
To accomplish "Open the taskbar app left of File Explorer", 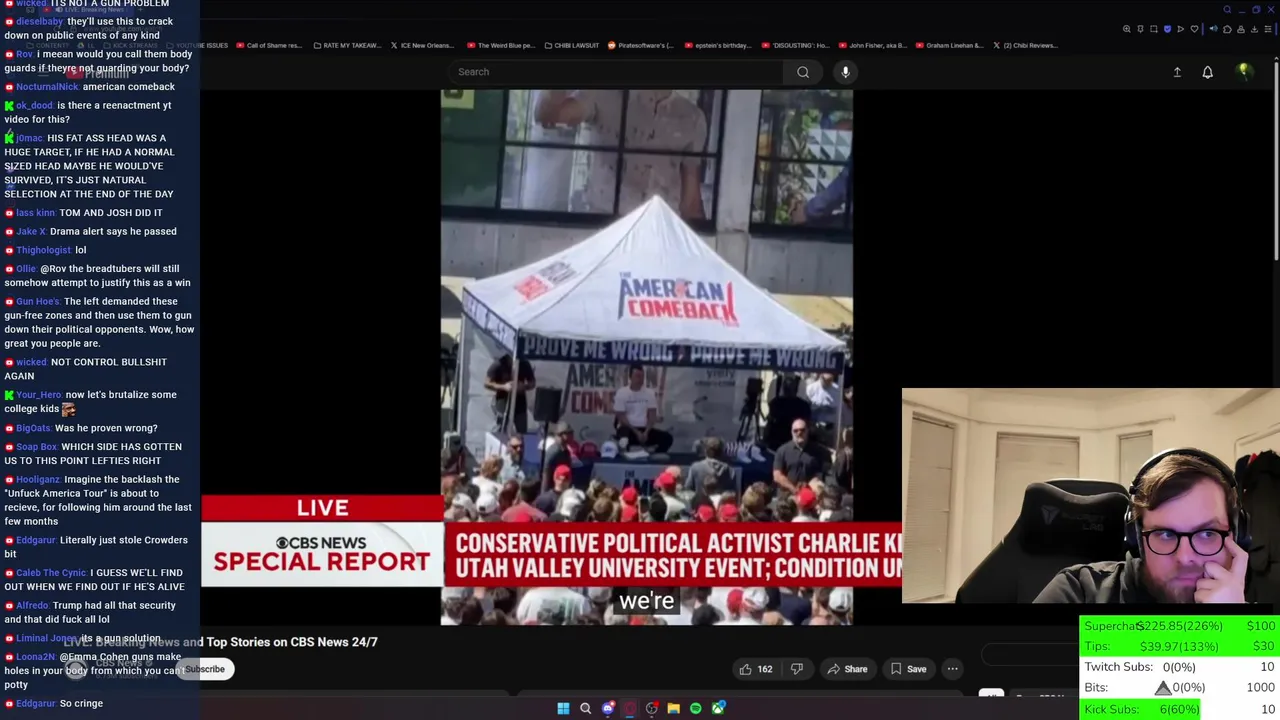I will coord(652,709).
